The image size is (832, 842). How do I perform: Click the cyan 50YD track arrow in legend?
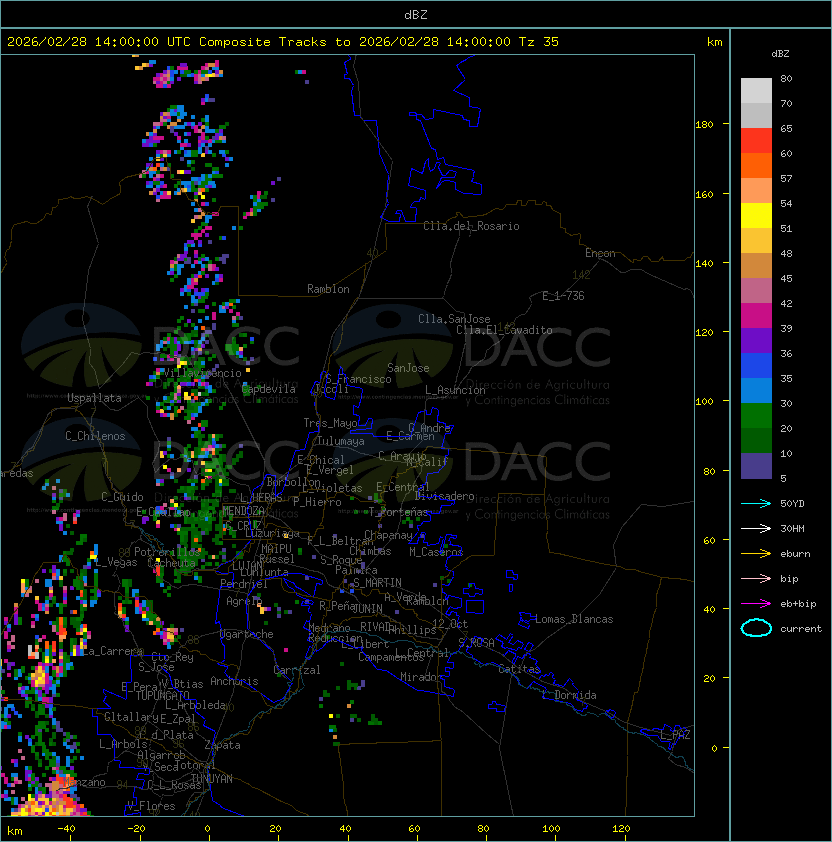756,504
